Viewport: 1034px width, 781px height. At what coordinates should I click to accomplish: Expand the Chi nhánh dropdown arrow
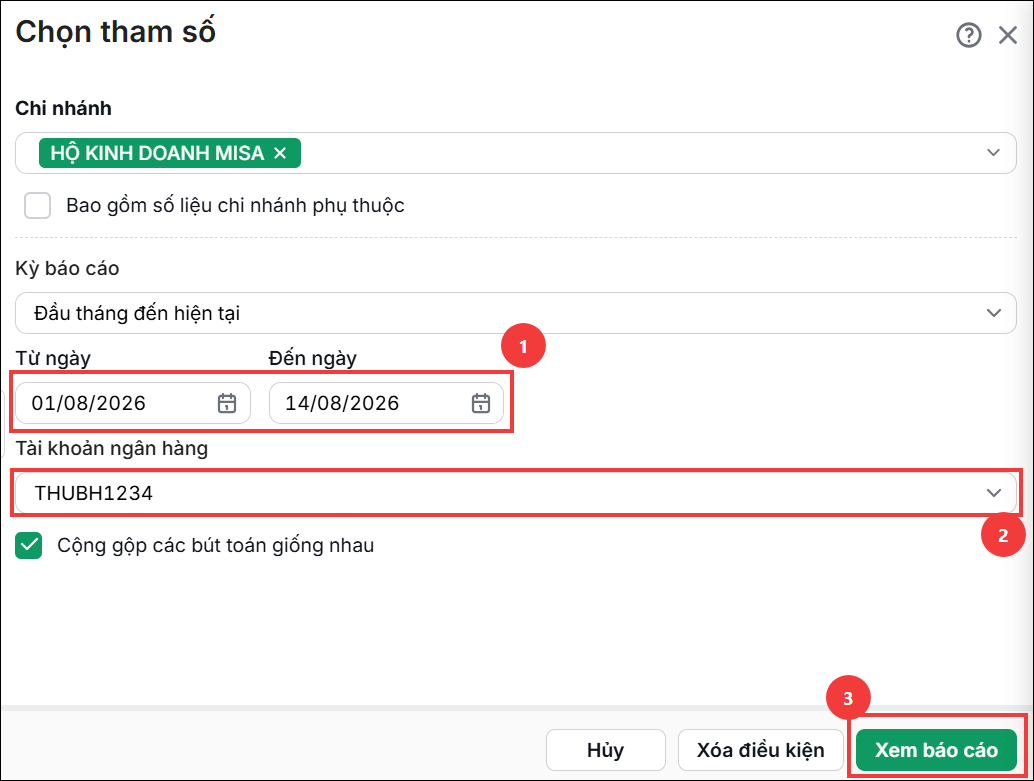coord(993,152)
